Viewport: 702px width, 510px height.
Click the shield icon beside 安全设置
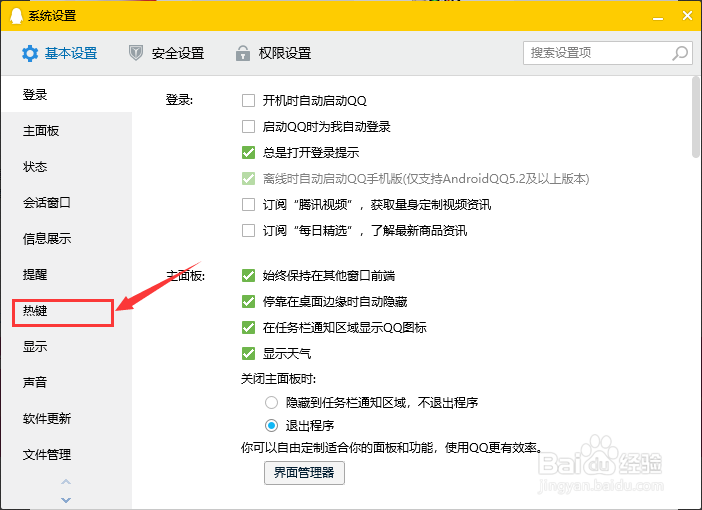point(136,53)
